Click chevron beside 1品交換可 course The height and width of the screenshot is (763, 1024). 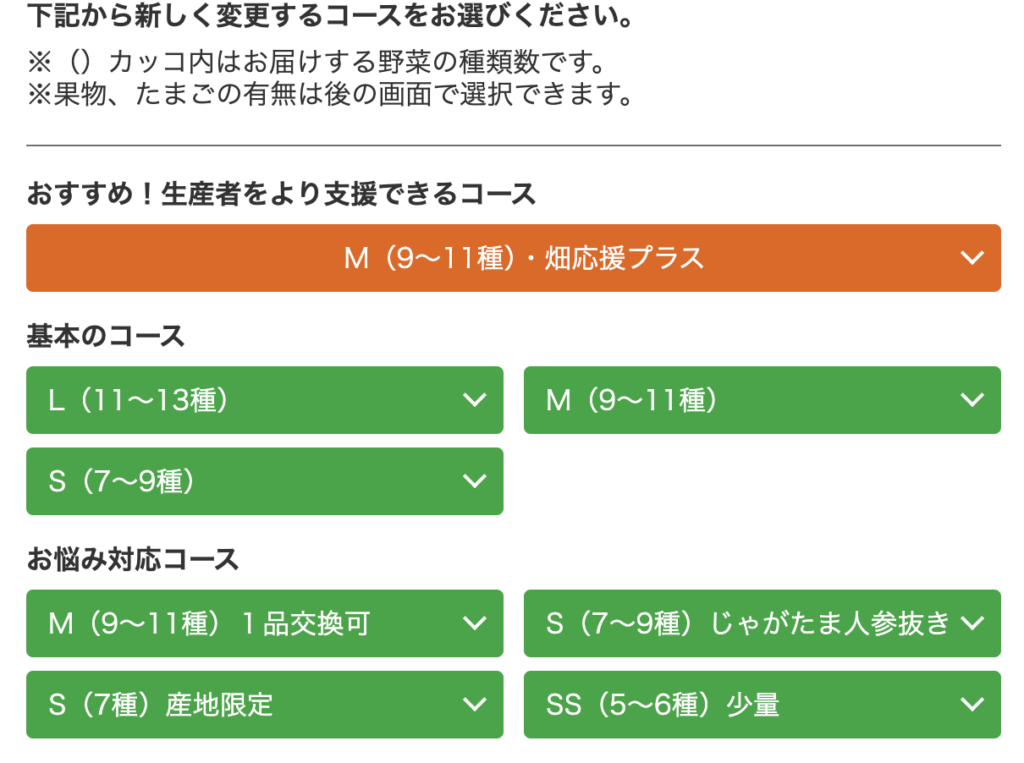[475, 623]
